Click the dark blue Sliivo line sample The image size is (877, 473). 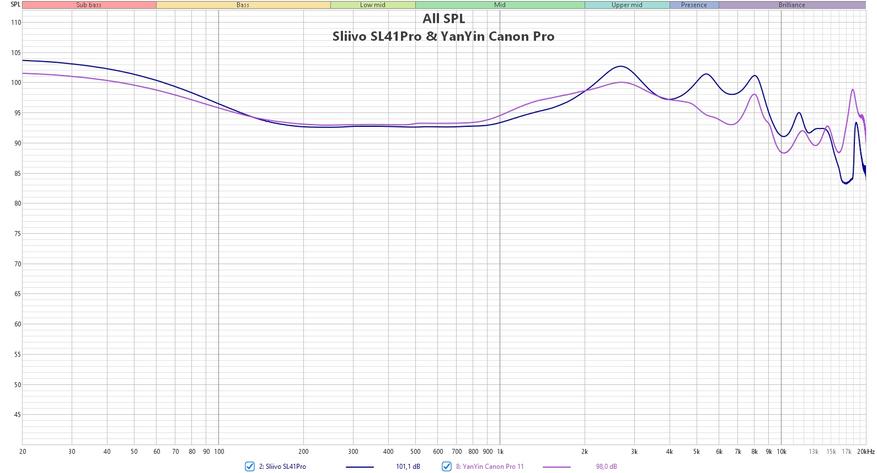pos(360,467)
